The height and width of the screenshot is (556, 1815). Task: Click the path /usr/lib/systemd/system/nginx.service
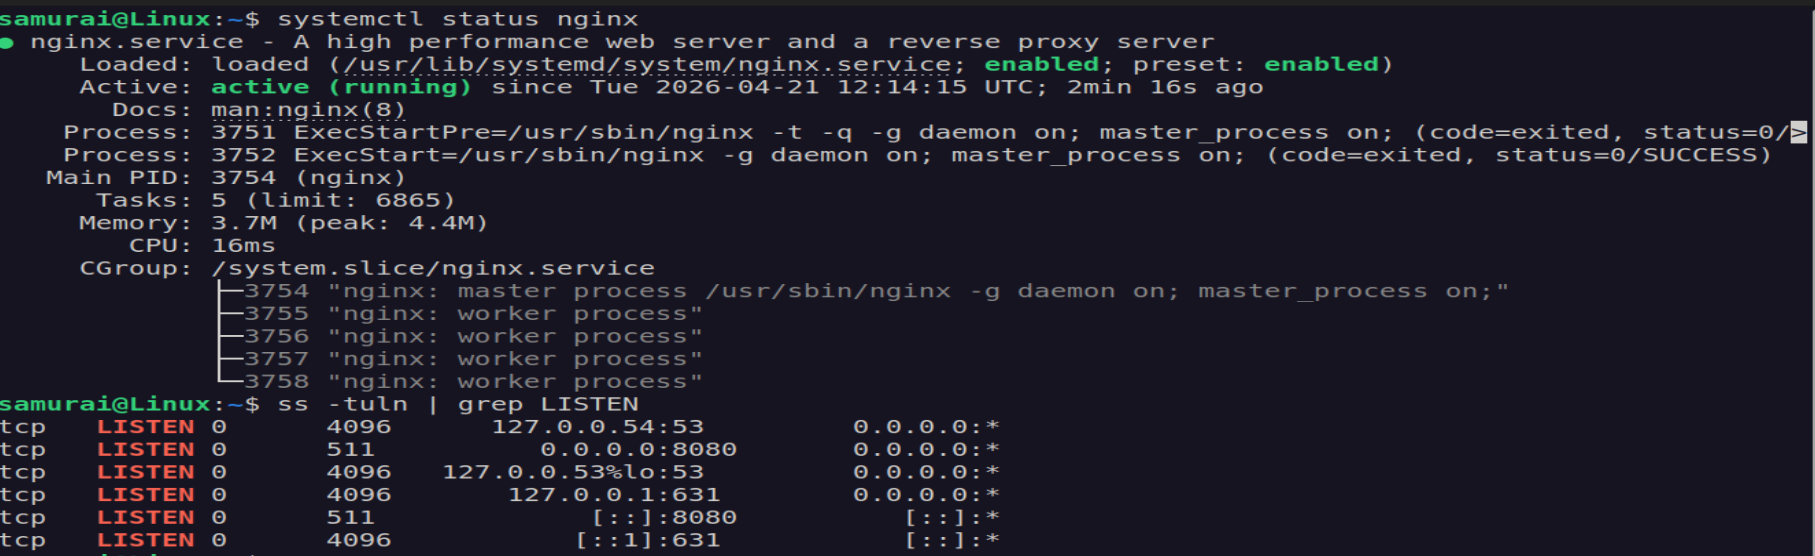pos(646,65)
